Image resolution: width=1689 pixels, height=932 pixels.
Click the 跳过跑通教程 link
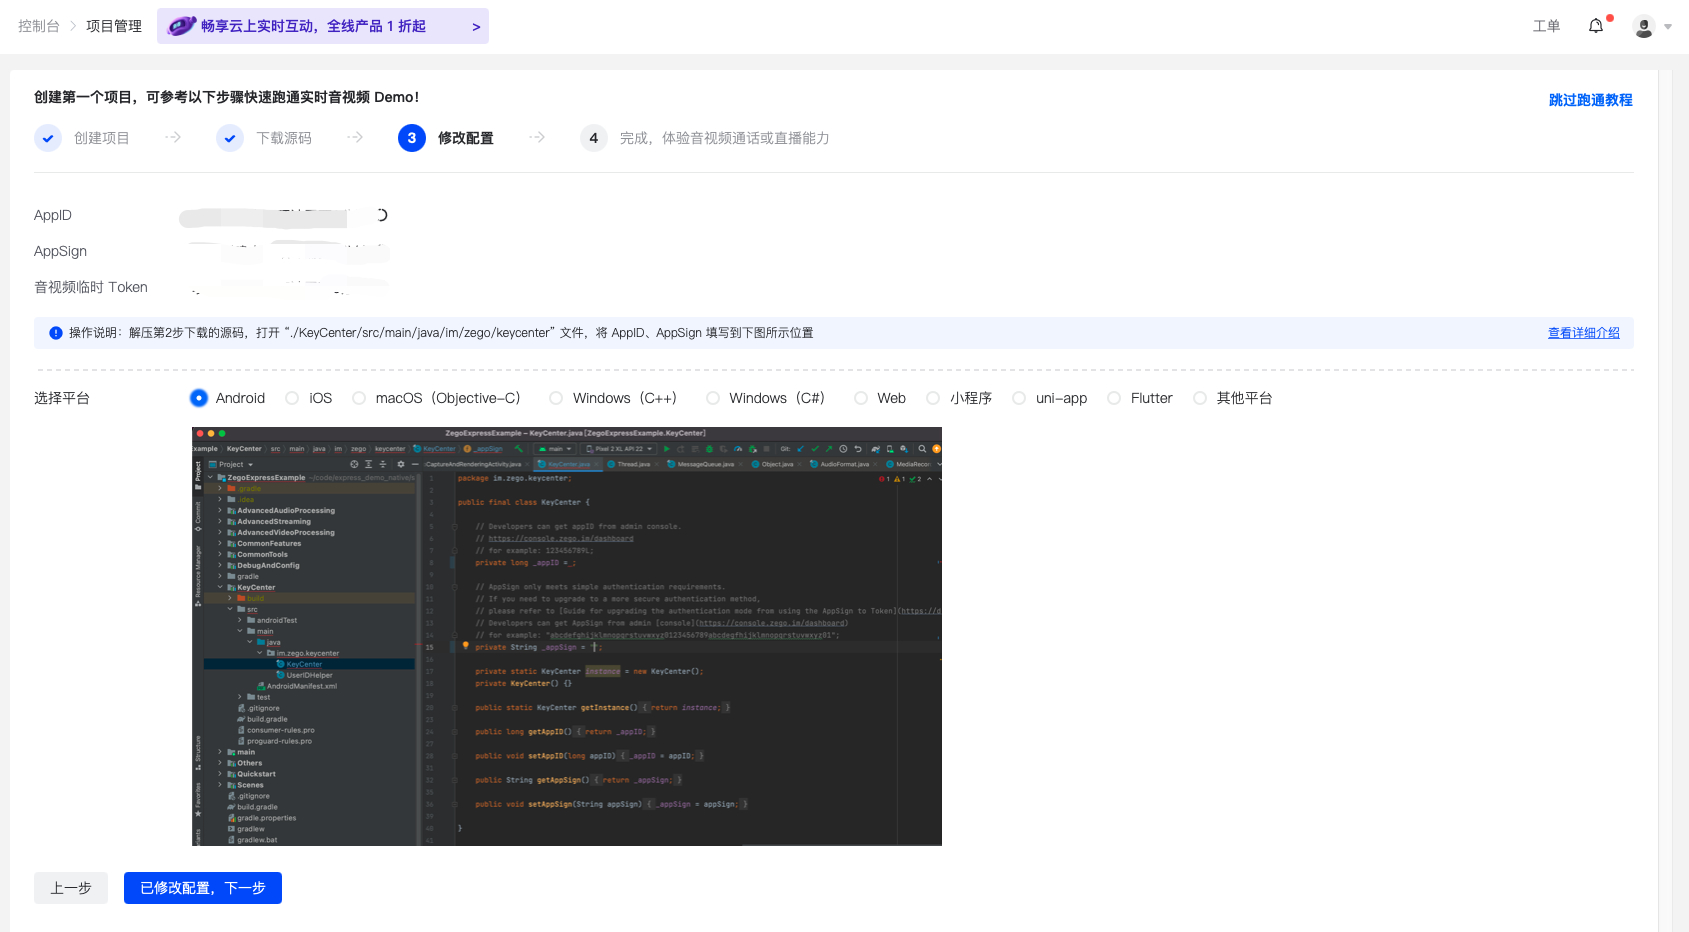coord(1590,100)
